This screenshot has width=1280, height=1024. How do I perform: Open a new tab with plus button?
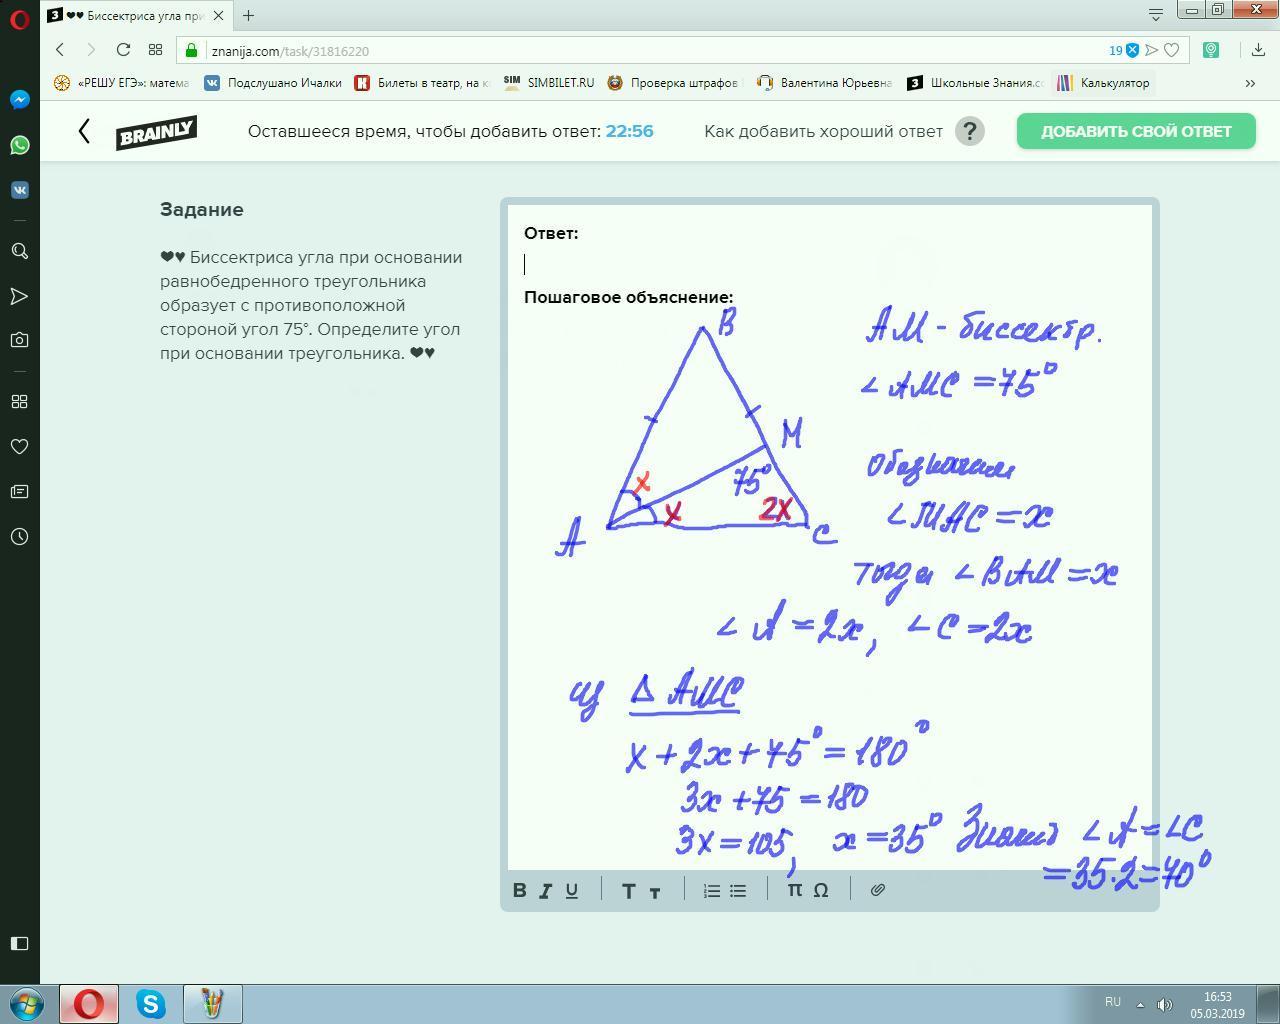(248, 15)
